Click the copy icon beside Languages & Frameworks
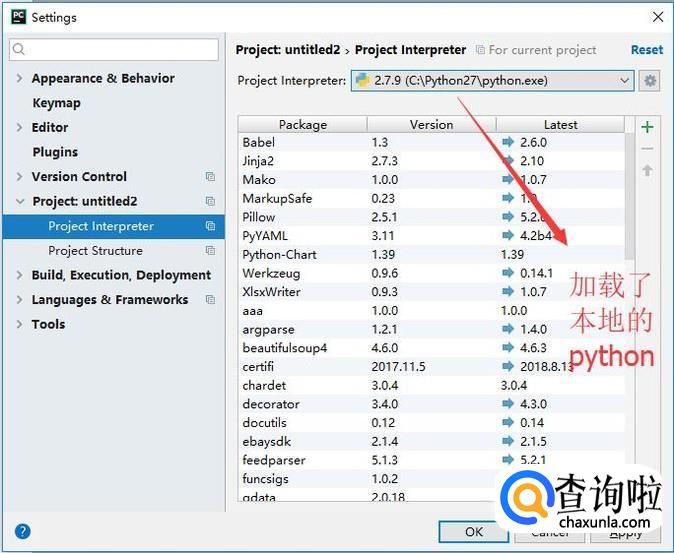Screen dimensions: 674x553 tap(210, 299)
